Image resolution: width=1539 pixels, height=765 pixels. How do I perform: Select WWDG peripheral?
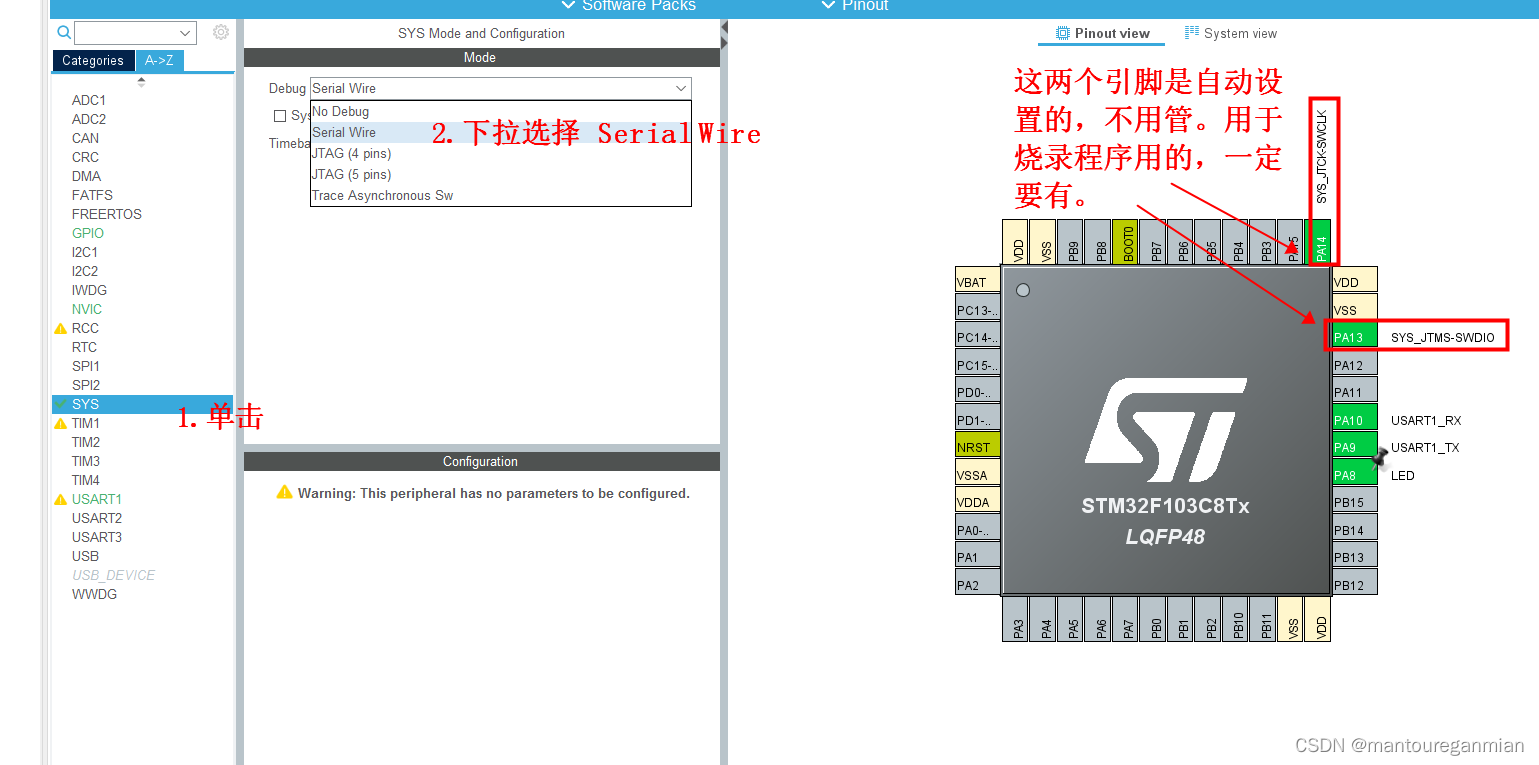click(94, 594)
